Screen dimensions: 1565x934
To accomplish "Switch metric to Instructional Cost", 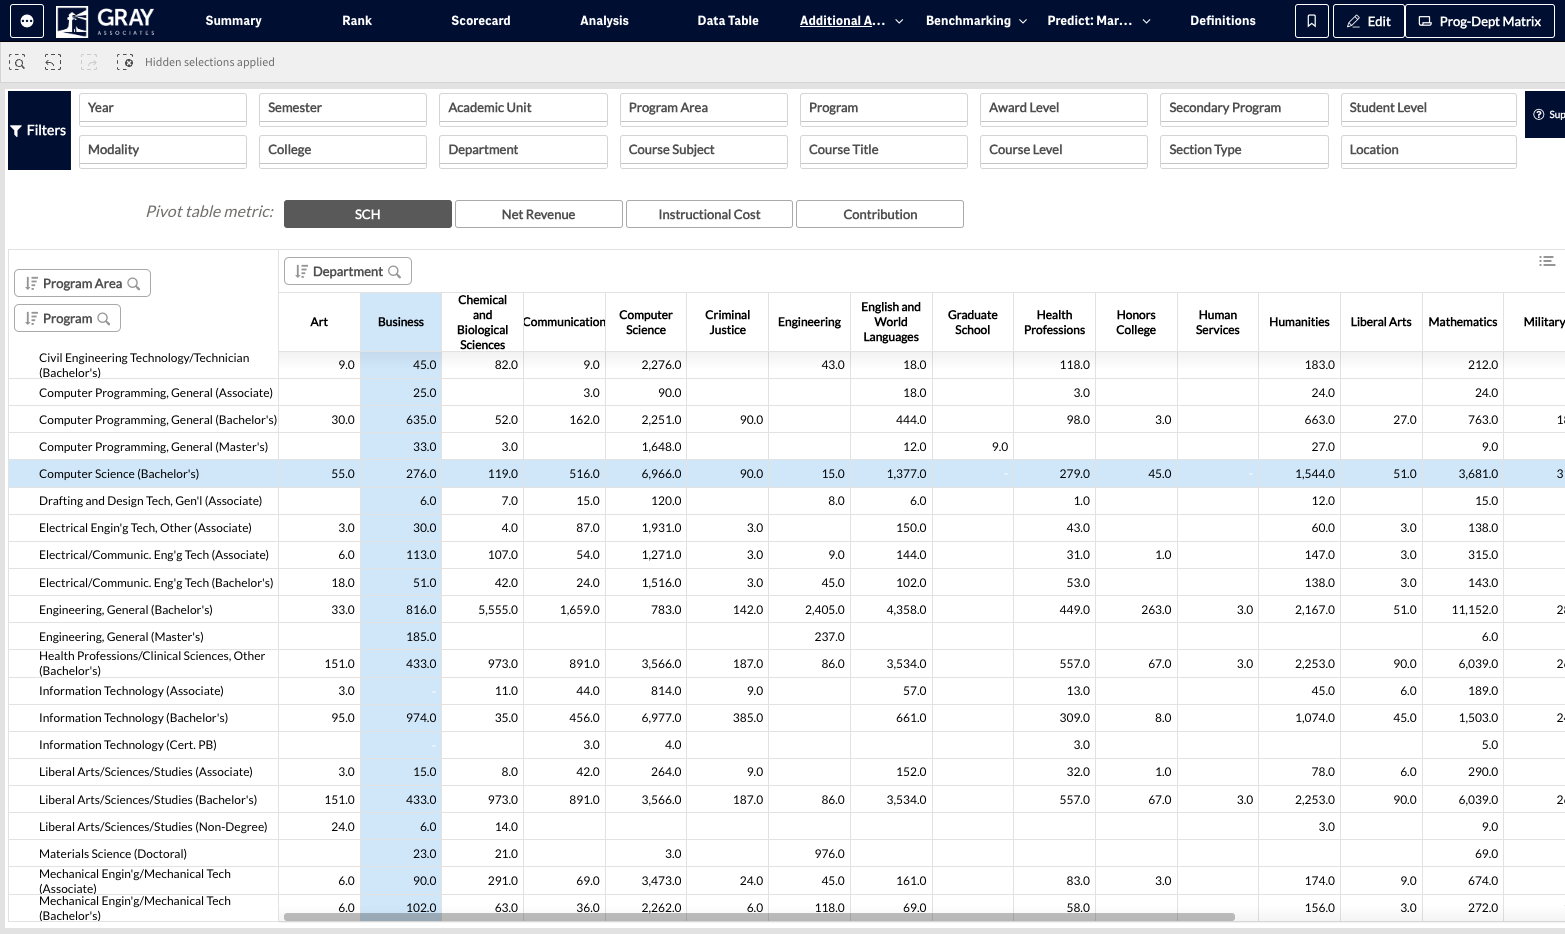I will (x=710, y=214).
